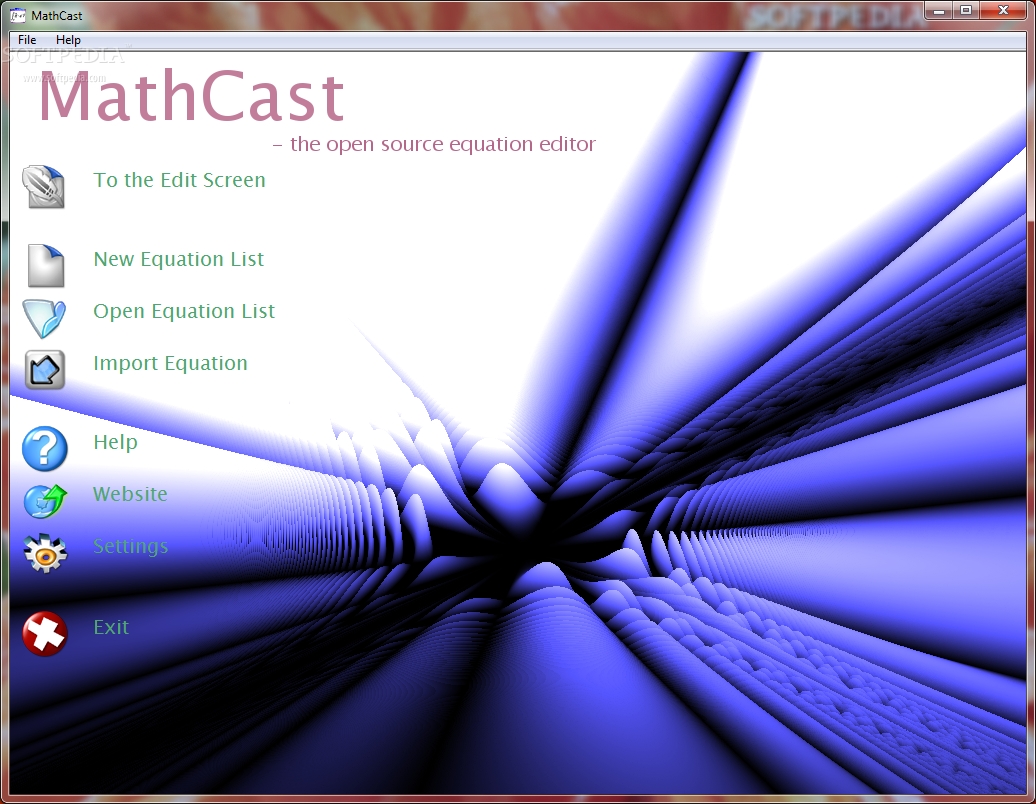Maximize the MathCast window

(966, 11)
